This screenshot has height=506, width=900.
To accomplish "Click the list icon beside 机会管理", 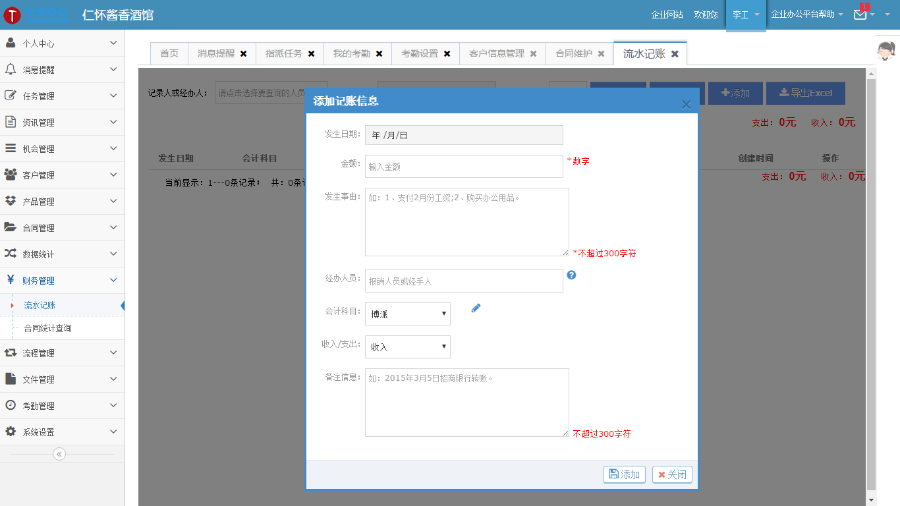I will pyautogui.click(x=10, y=148).
